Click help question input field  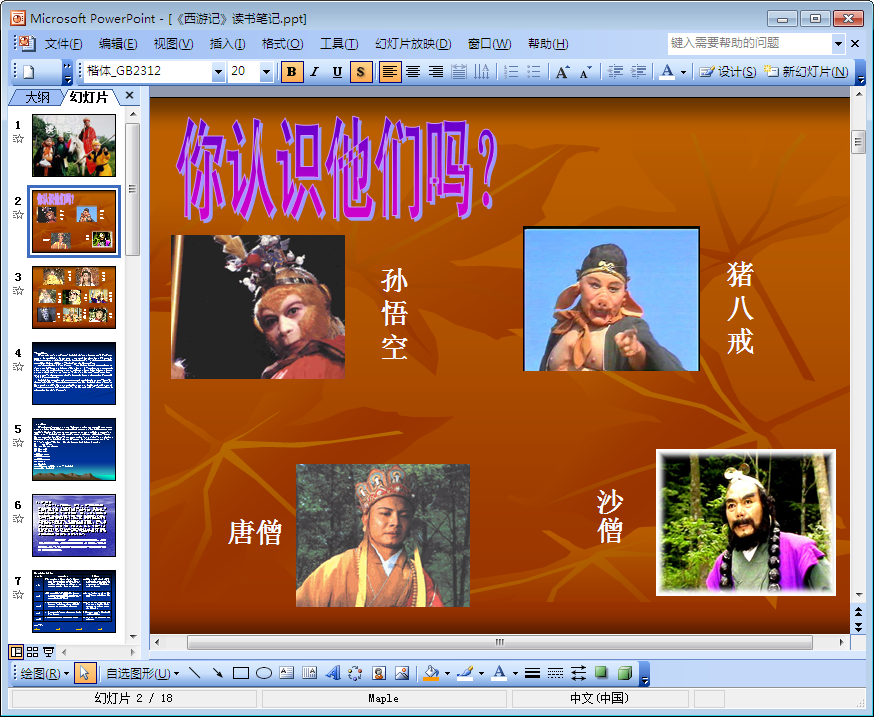point(750,43)
